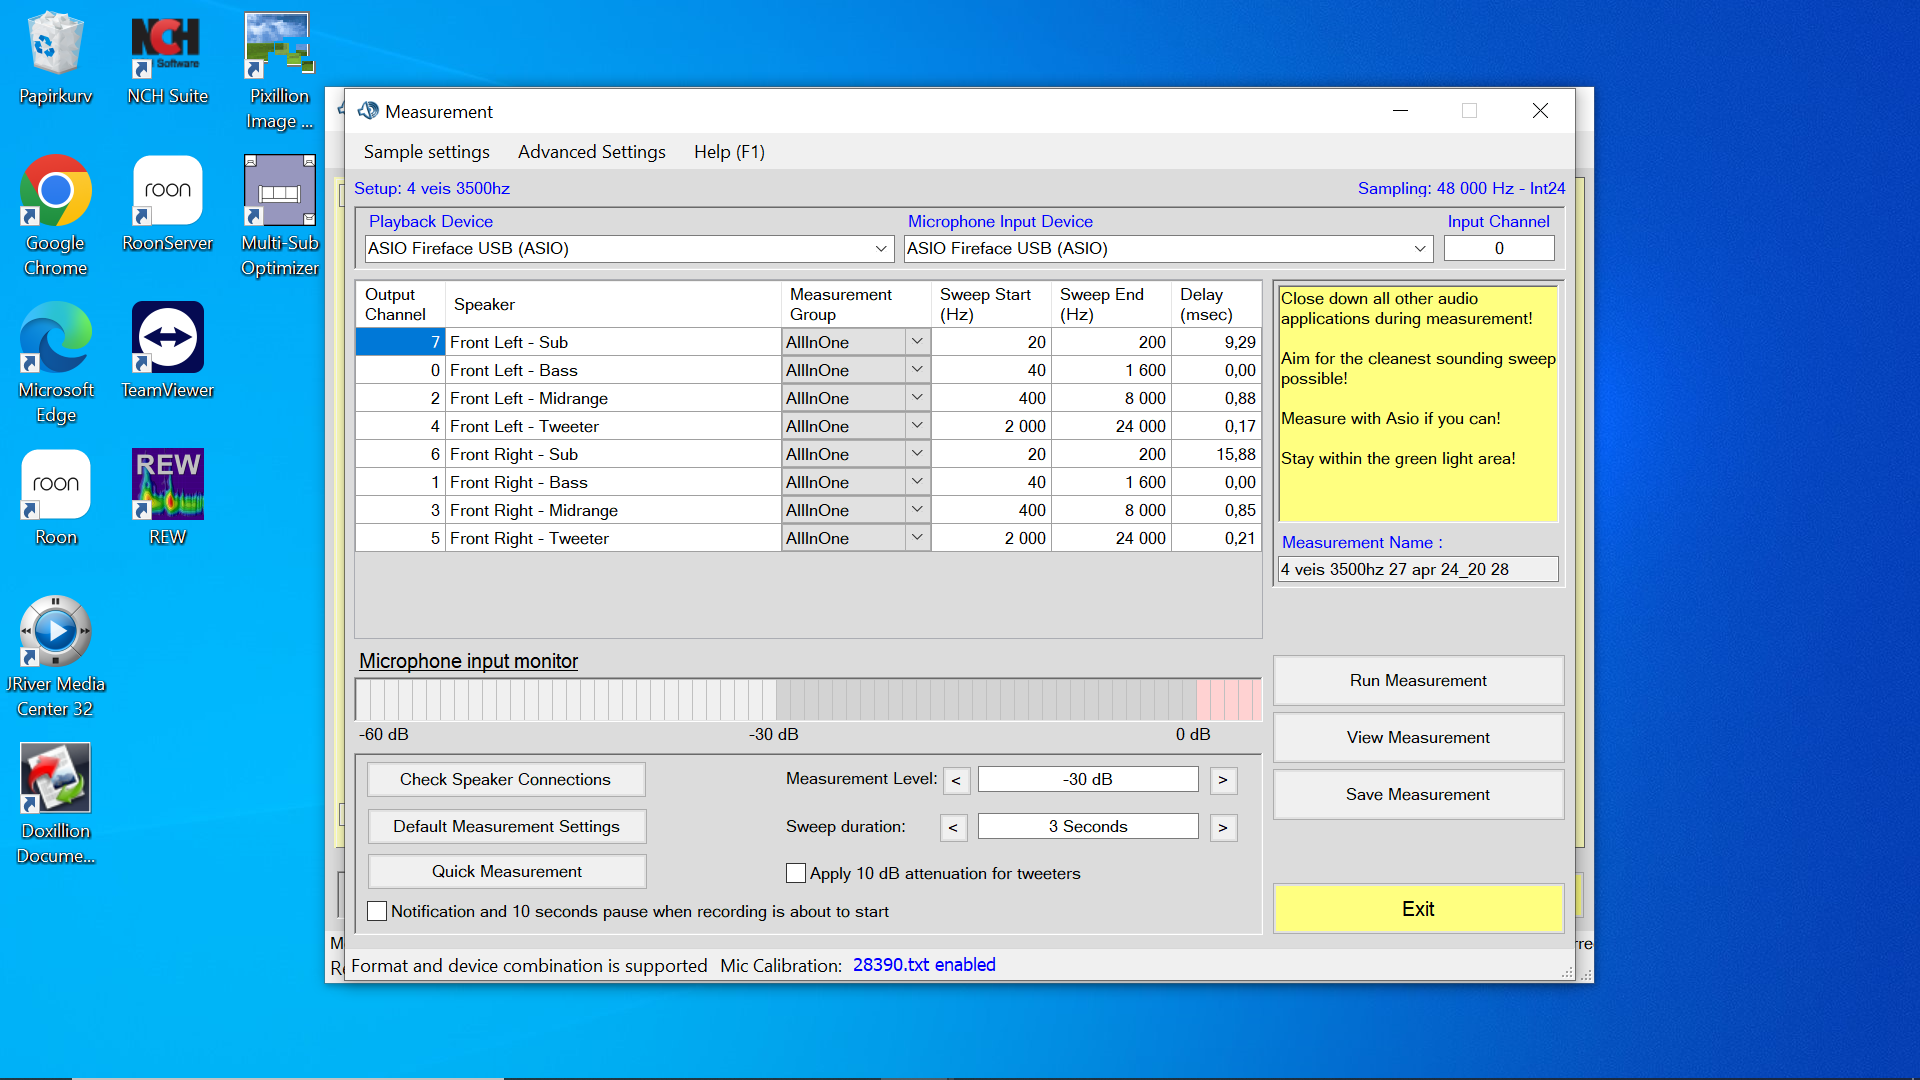The height and width of the screenshot is (1080, 1920).
Task: Open the REW desktop icon
Action: [167, 486]
